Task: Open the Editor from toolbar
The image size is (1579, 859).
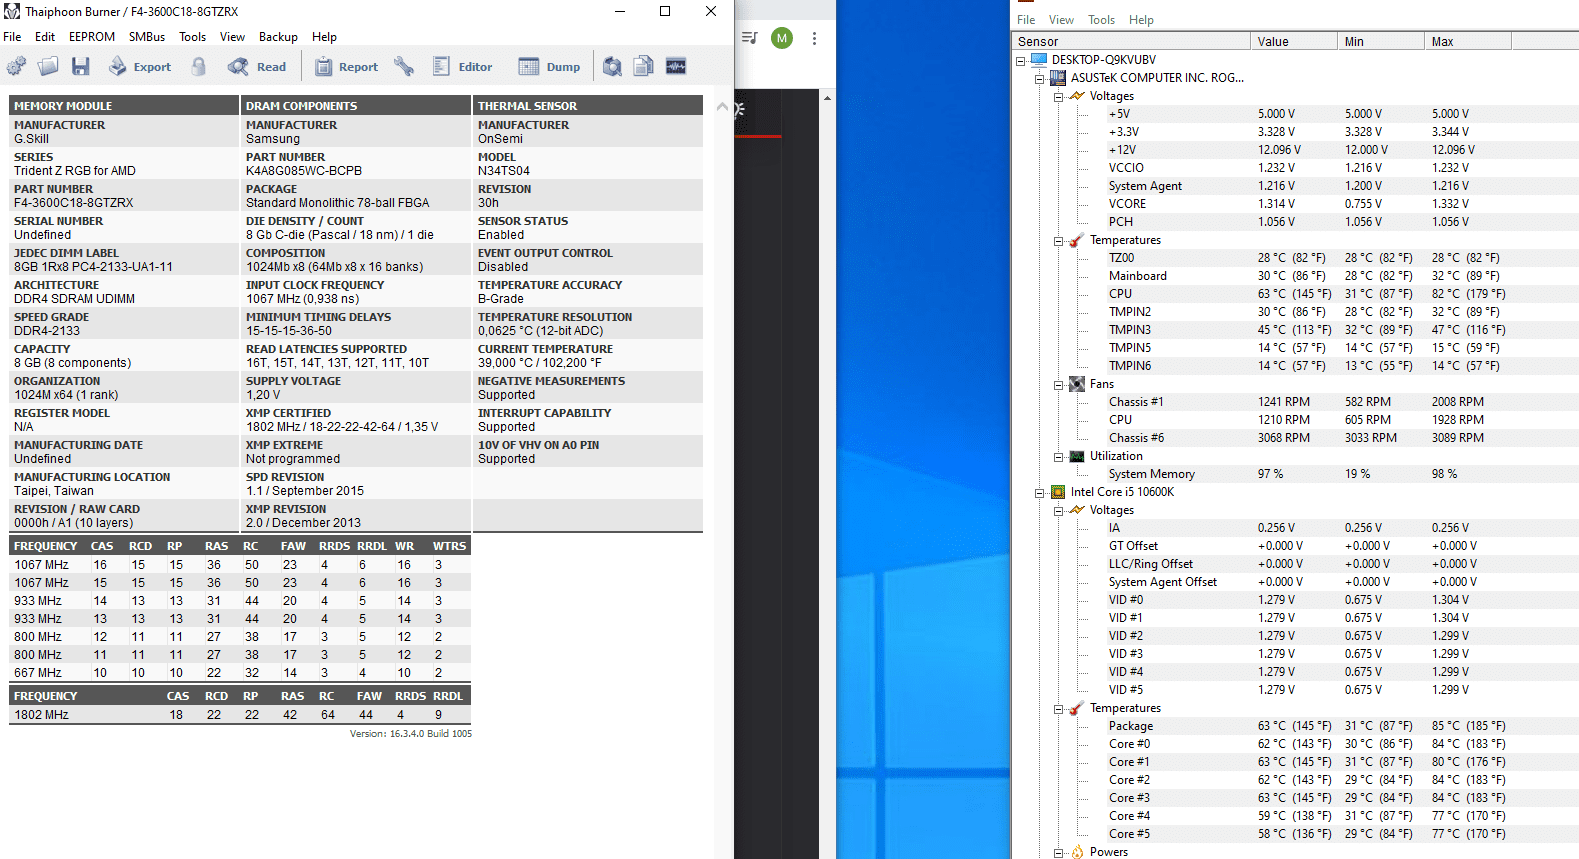Action: click(x=463, y=66)
